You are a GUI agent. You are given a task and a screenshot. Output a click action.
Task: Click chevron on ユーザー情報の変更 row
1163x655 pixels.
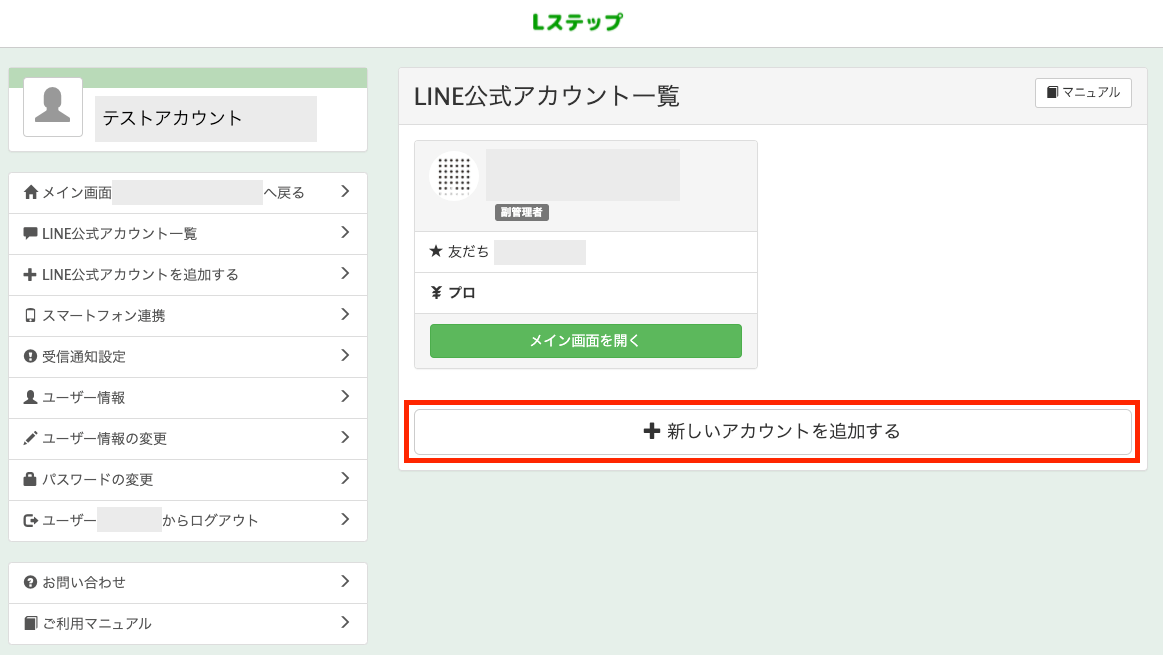[x=345, y=437]
